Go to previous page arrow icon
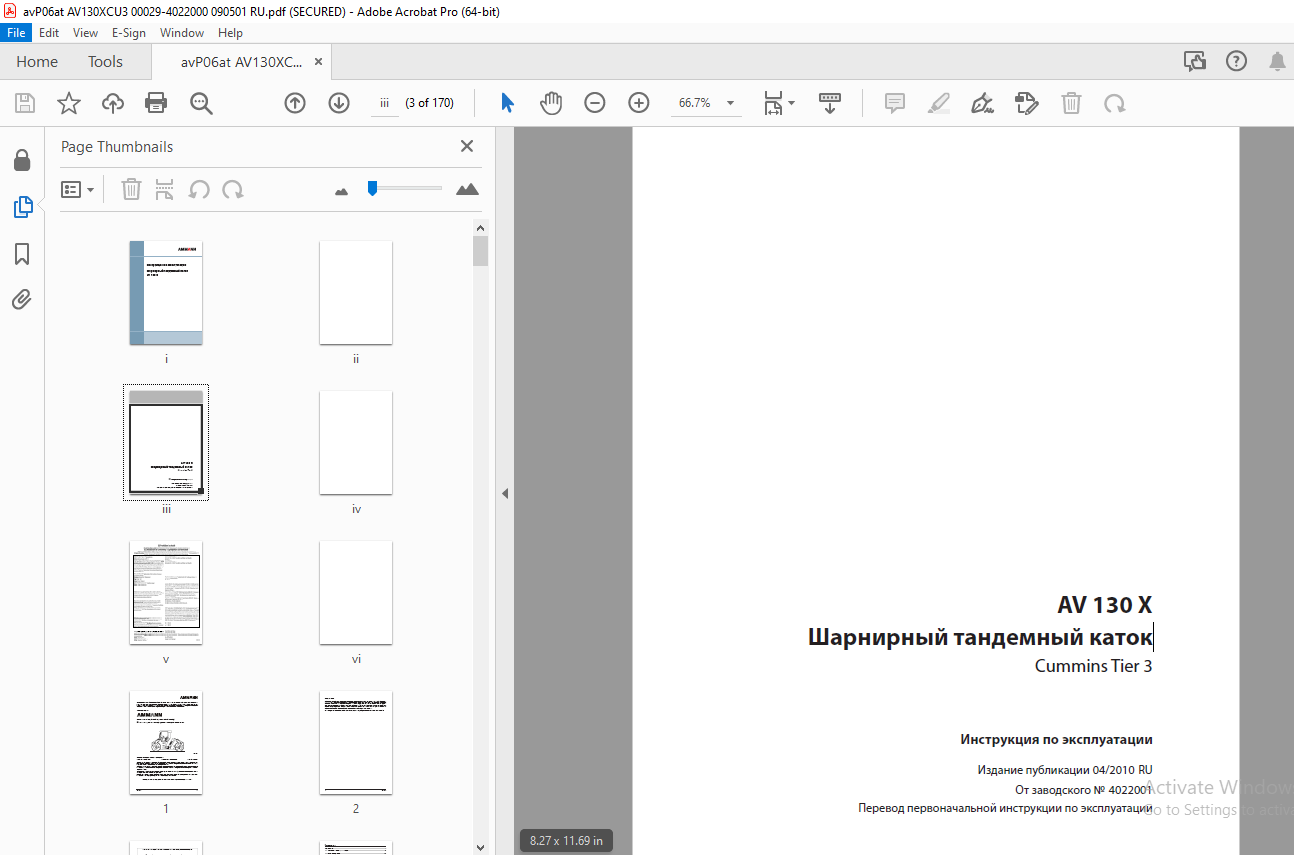 point(295,103)
